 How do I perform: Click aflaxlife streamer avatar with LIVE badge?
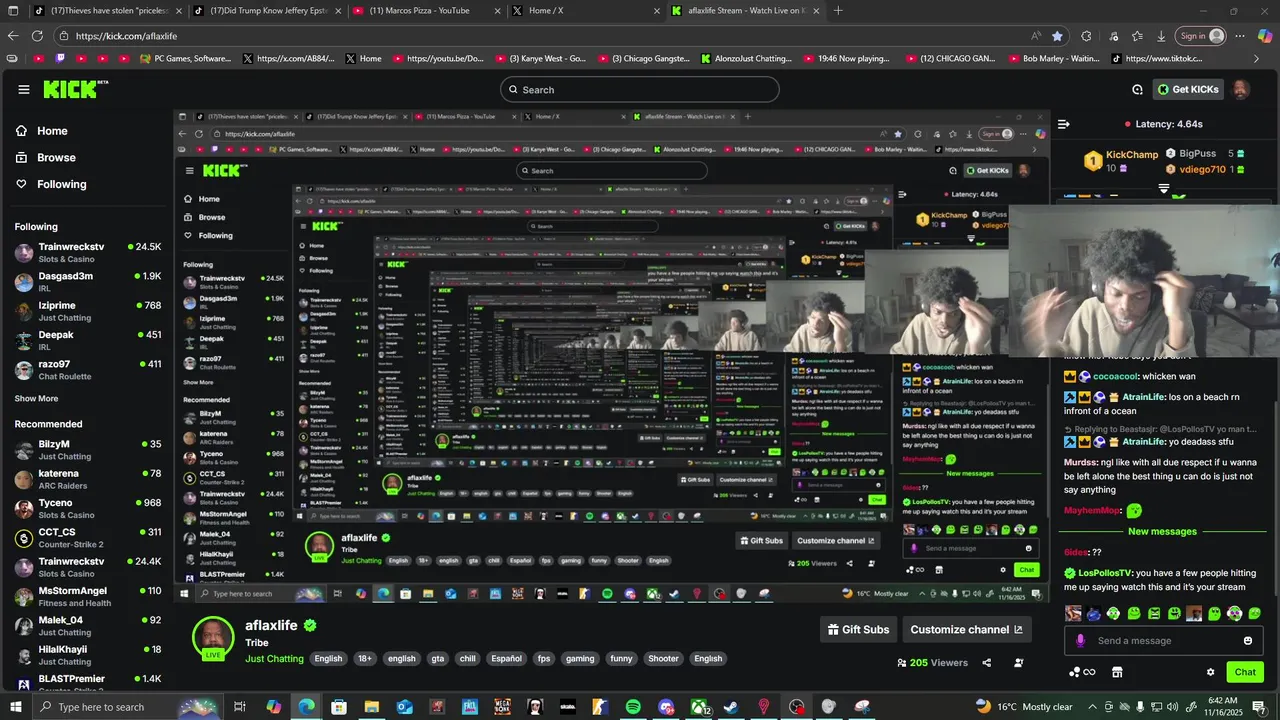coord(213,638)
